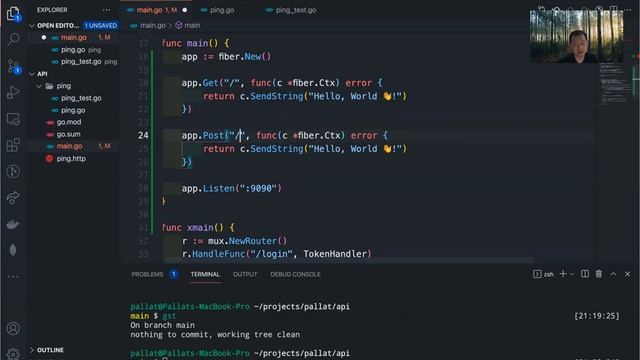Open the Remote Explorer view
This screenshot has width=640, height=360.
[13, 119]
